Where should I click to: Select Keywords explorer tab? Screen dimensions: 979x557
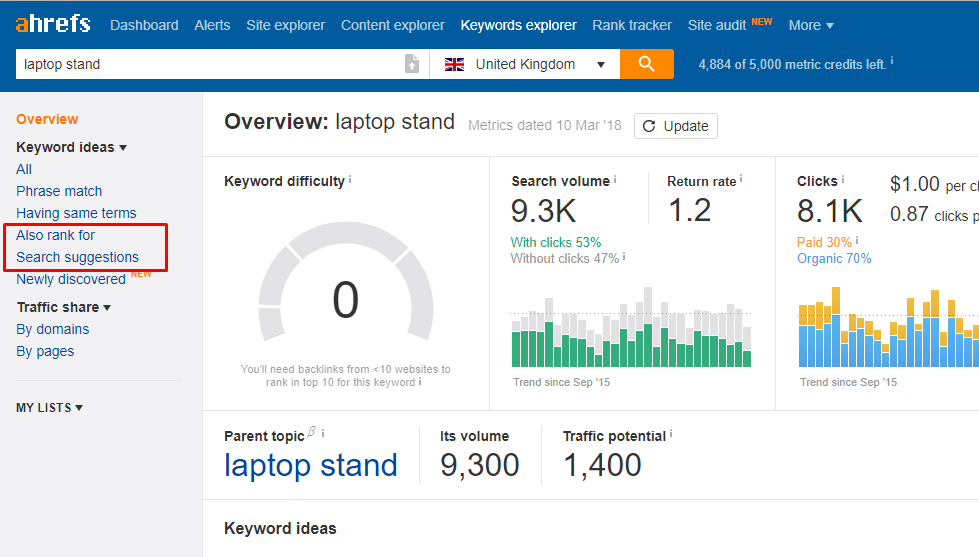tap(518, 26)
